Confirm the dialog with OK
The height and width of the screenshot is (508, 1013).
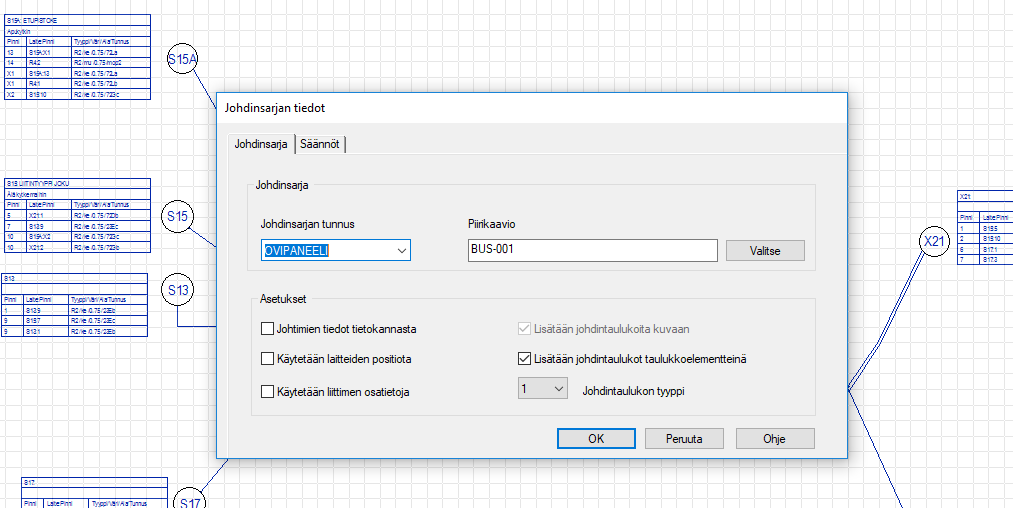596,438
